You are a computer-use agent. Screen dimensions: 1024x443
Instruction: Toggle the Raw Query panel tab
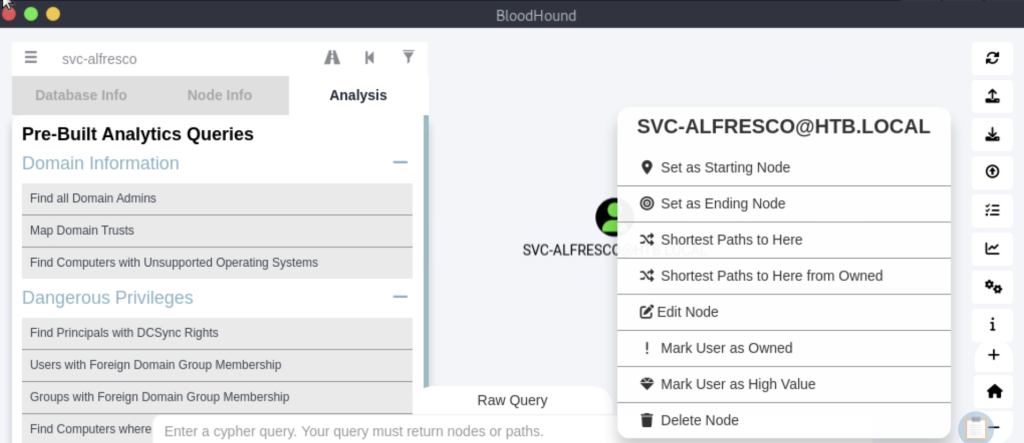tap(512, 401)
